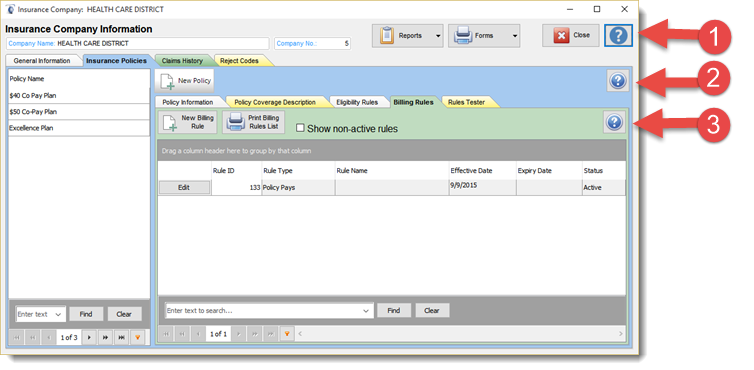
Task: Sort by Status column header
Action: point(604,171)
